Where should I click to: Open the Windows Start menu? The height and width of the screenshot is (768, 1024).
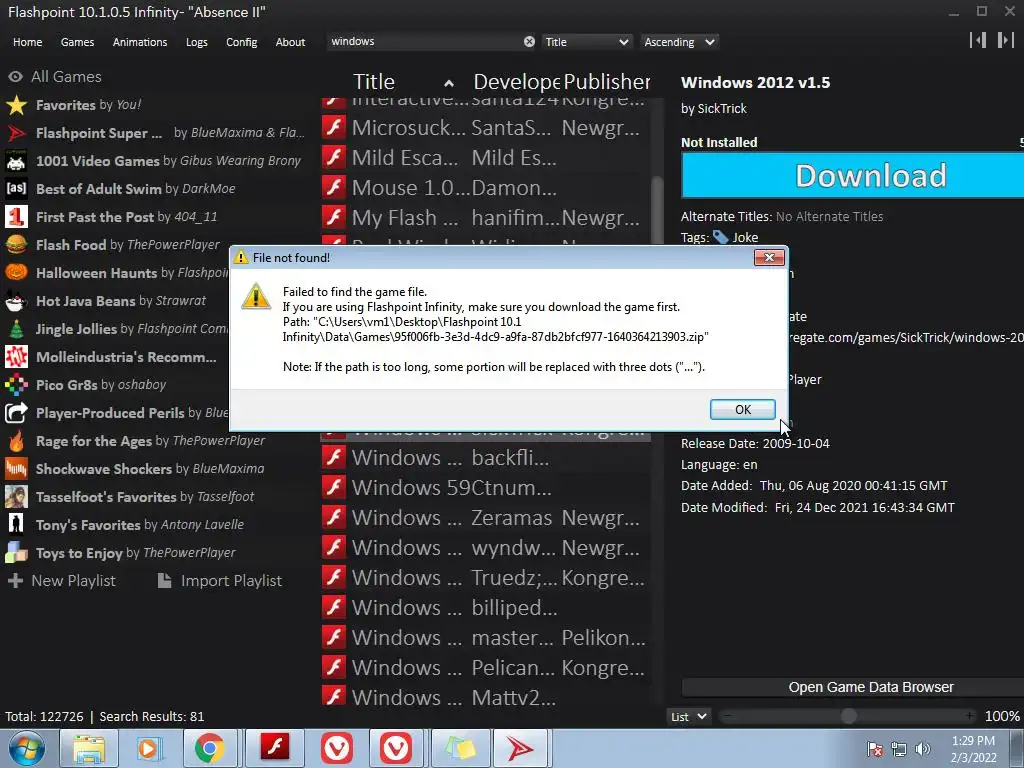tap(27, 748)
